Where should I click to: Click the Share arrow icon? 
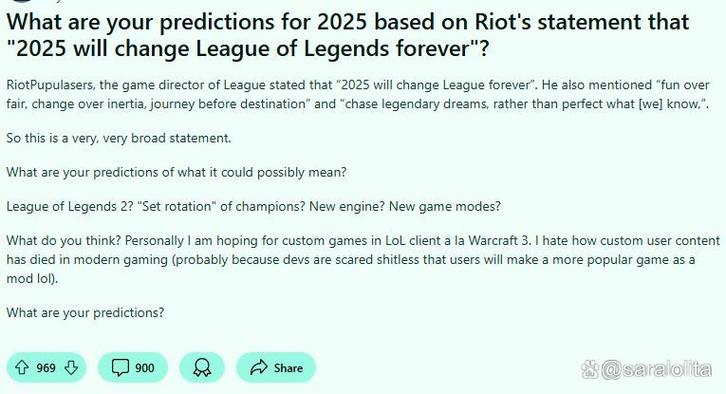(259, 368)
